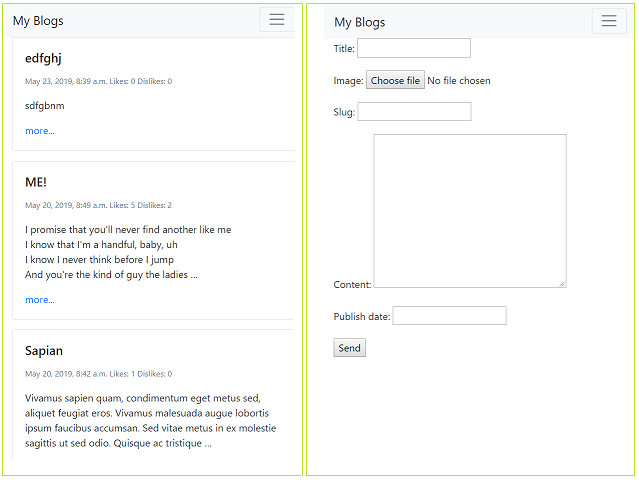
Task: Click inside the Content text area
Action: click(469, 210)
